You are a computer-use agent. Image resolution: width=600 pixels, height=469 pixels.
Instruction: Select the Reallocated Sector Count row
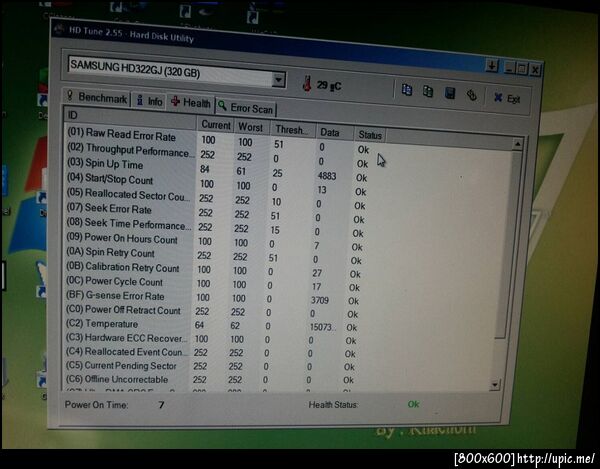[215, 197]
